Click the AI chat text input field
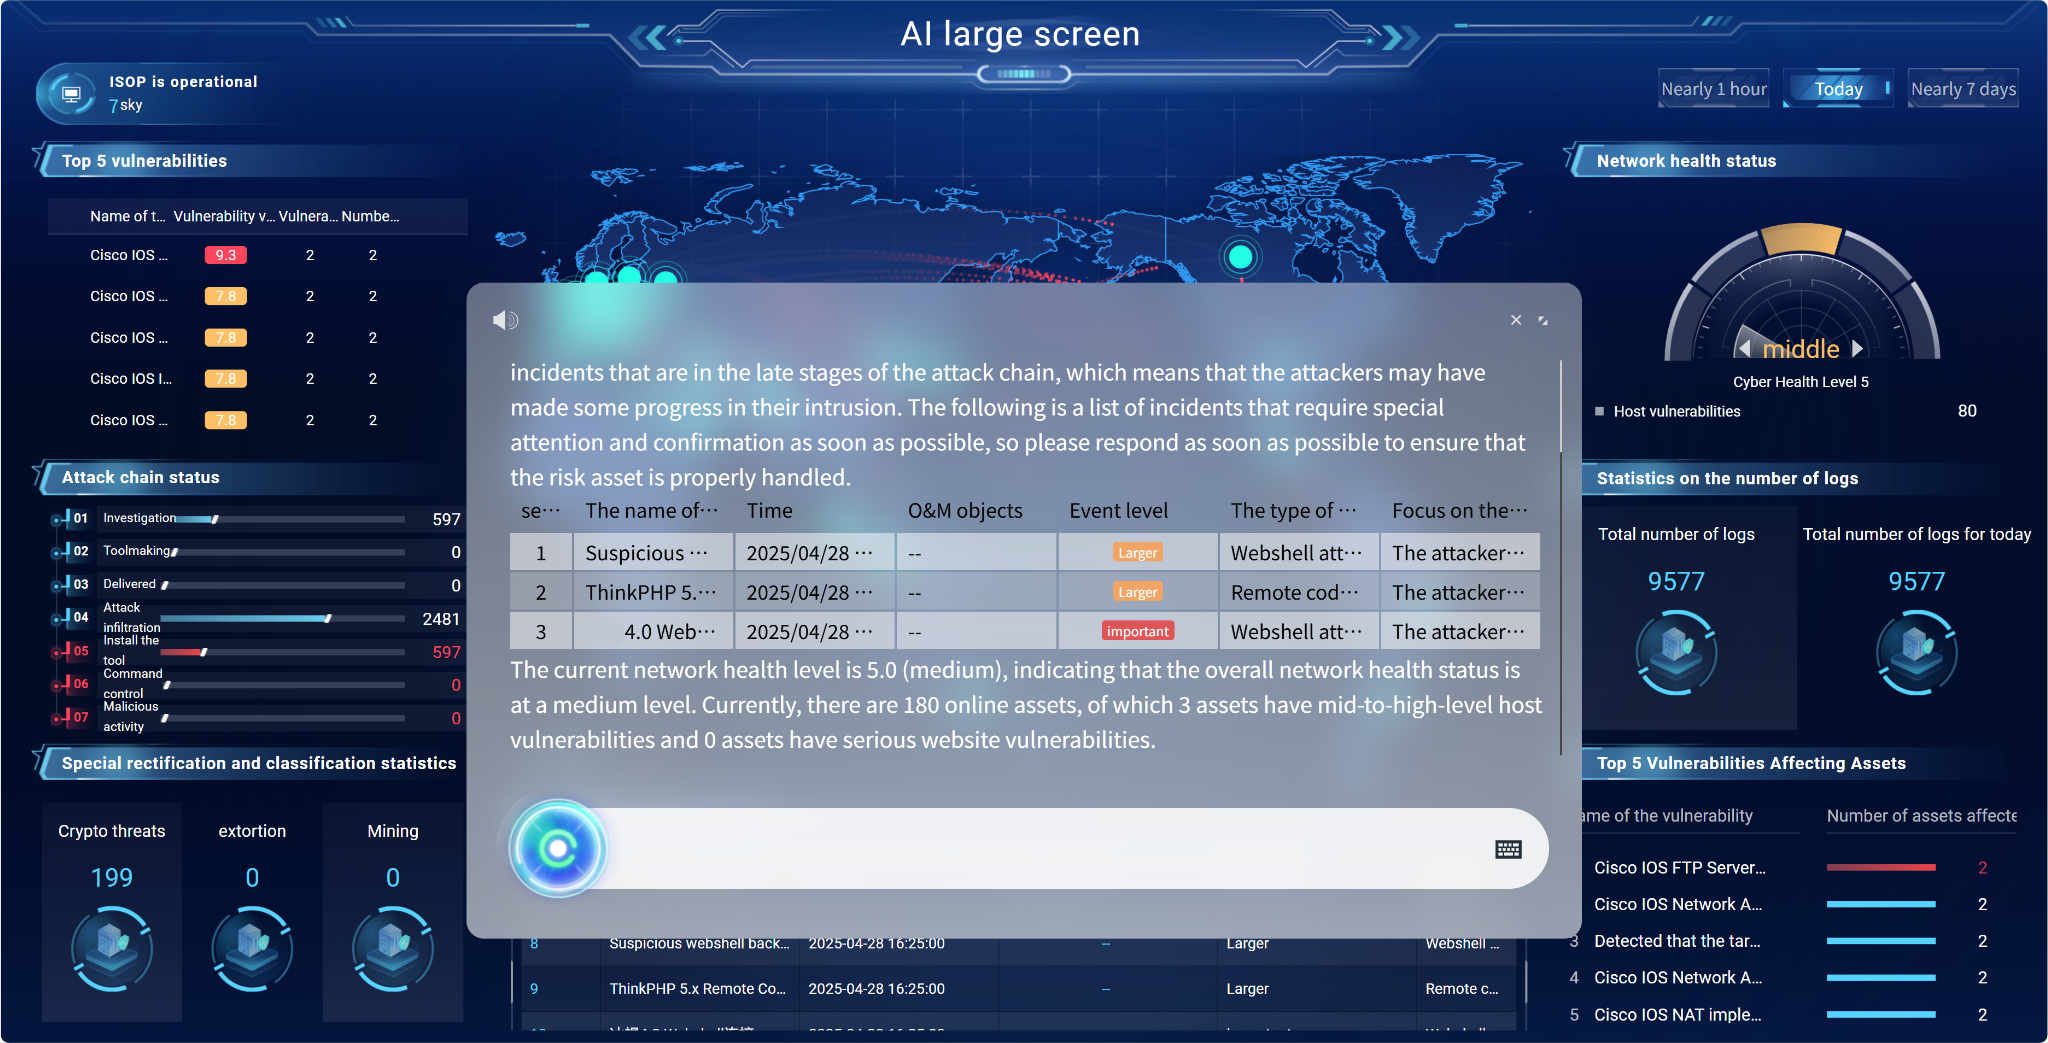 click(x=1040, y=849)
